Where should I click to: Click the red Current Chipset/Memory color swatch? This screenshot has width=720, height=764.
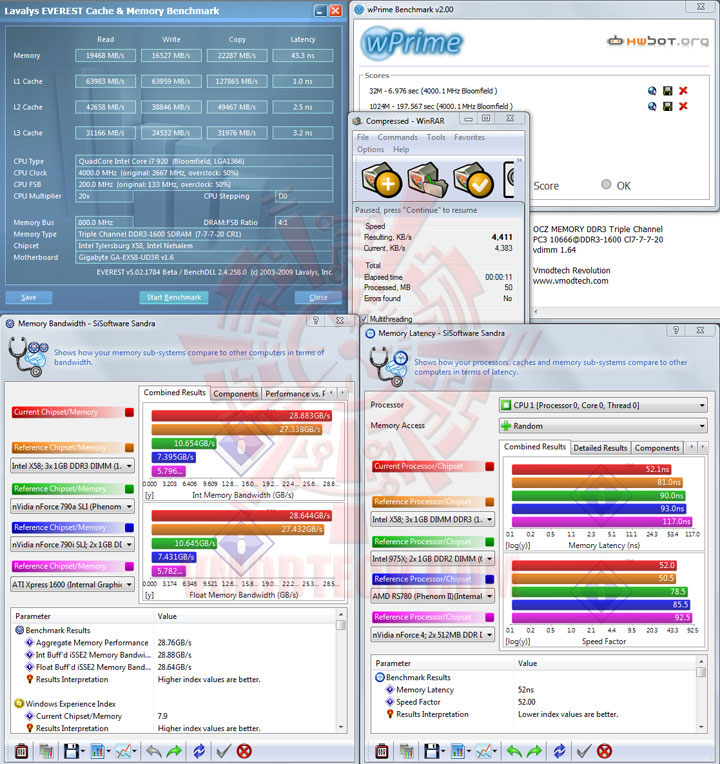click(x=129, y=412)
